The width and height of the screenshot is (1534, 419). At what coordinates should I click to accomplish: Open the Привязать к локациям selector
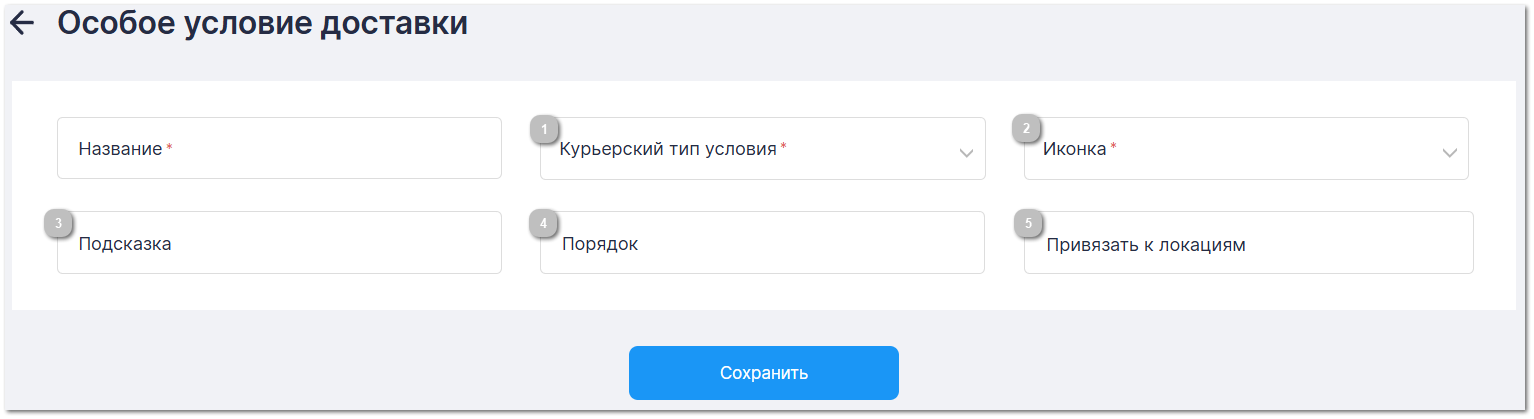click(1248, 243)
